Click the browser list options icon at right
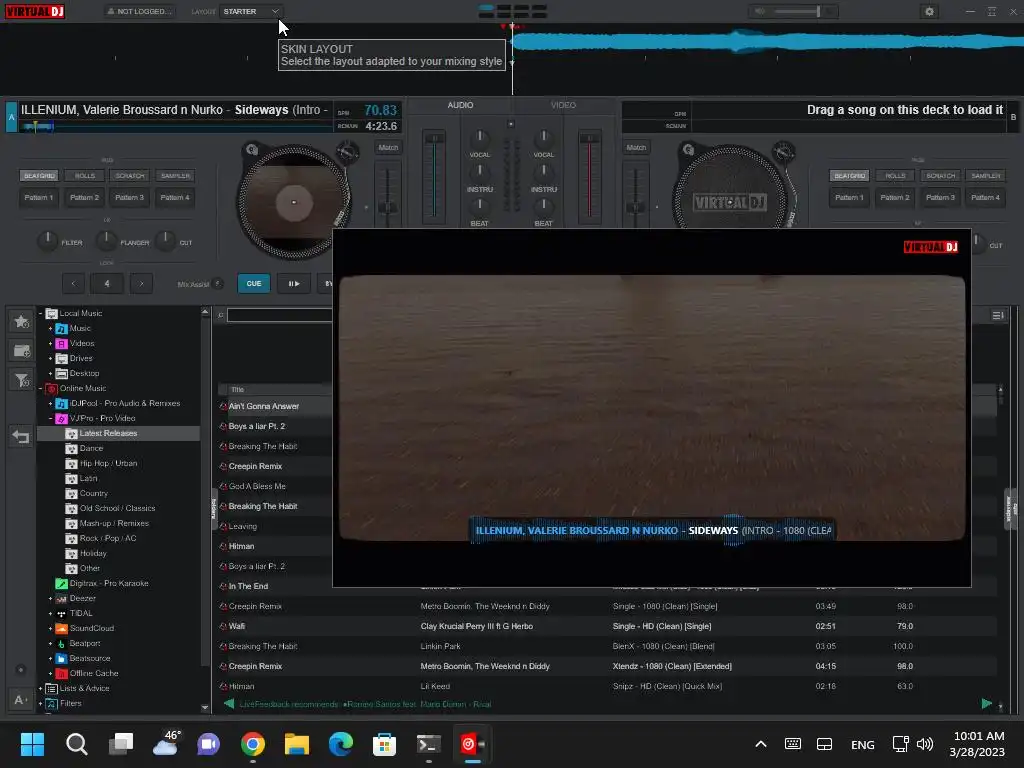 pos(998,315)
